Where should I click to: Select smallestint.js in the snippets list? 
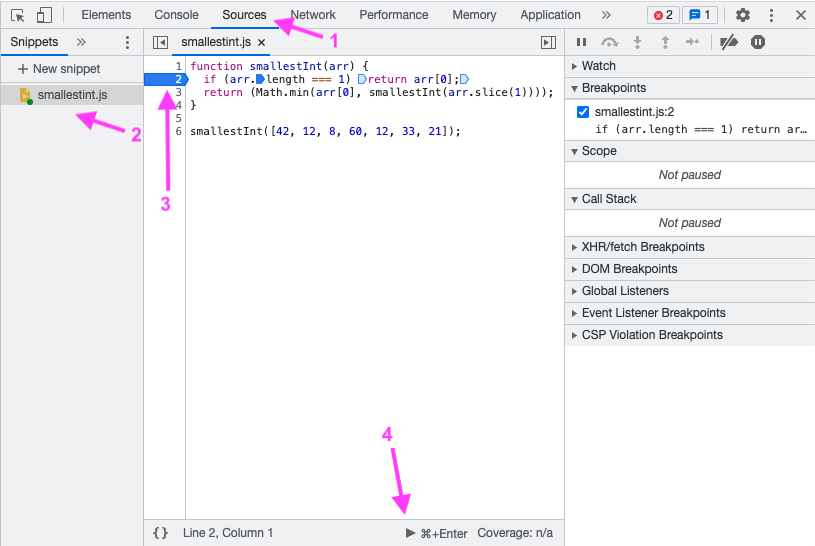click(72, 95)
